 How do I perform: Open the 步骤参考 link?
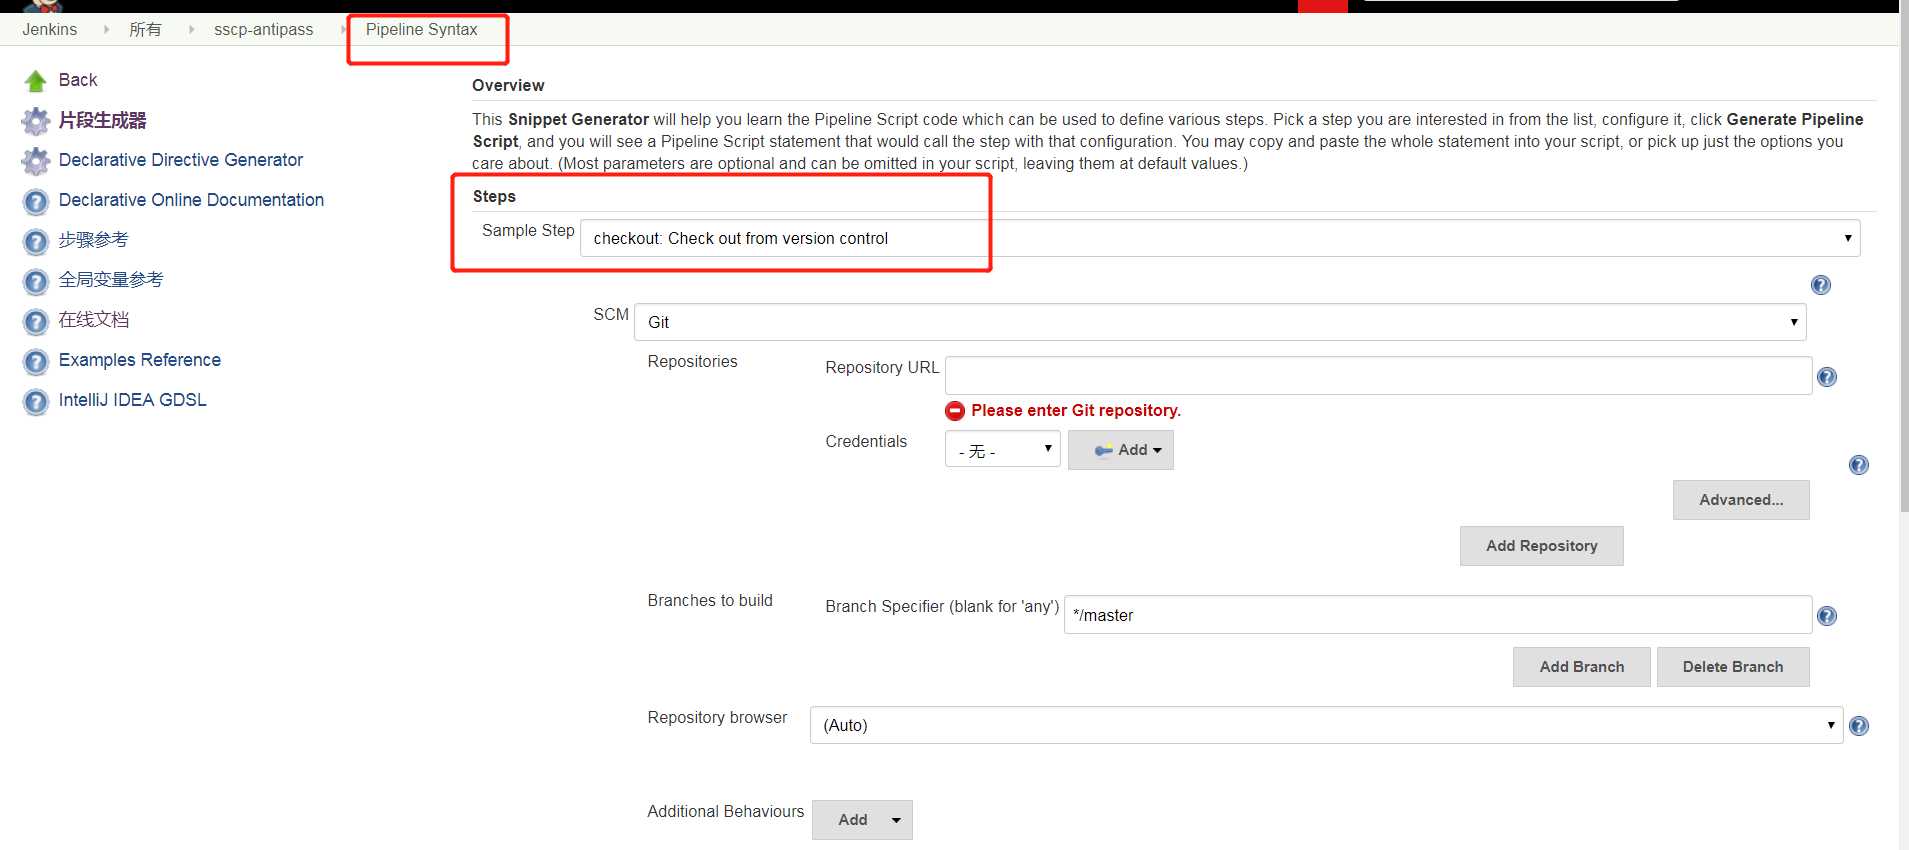(93, 240)
